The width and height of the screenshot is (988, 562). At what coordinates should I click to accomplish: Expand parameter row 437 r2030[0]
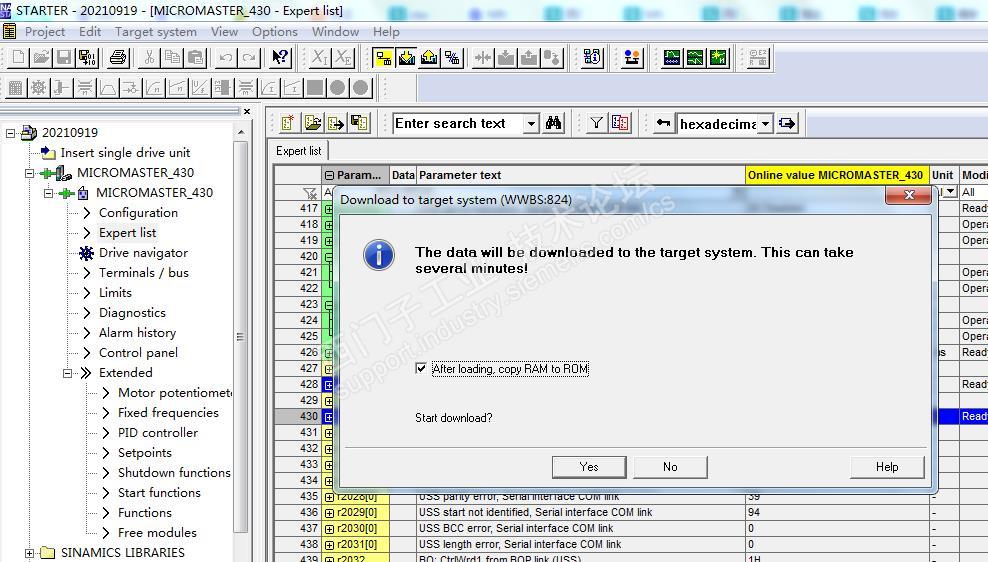pos(329,529)
